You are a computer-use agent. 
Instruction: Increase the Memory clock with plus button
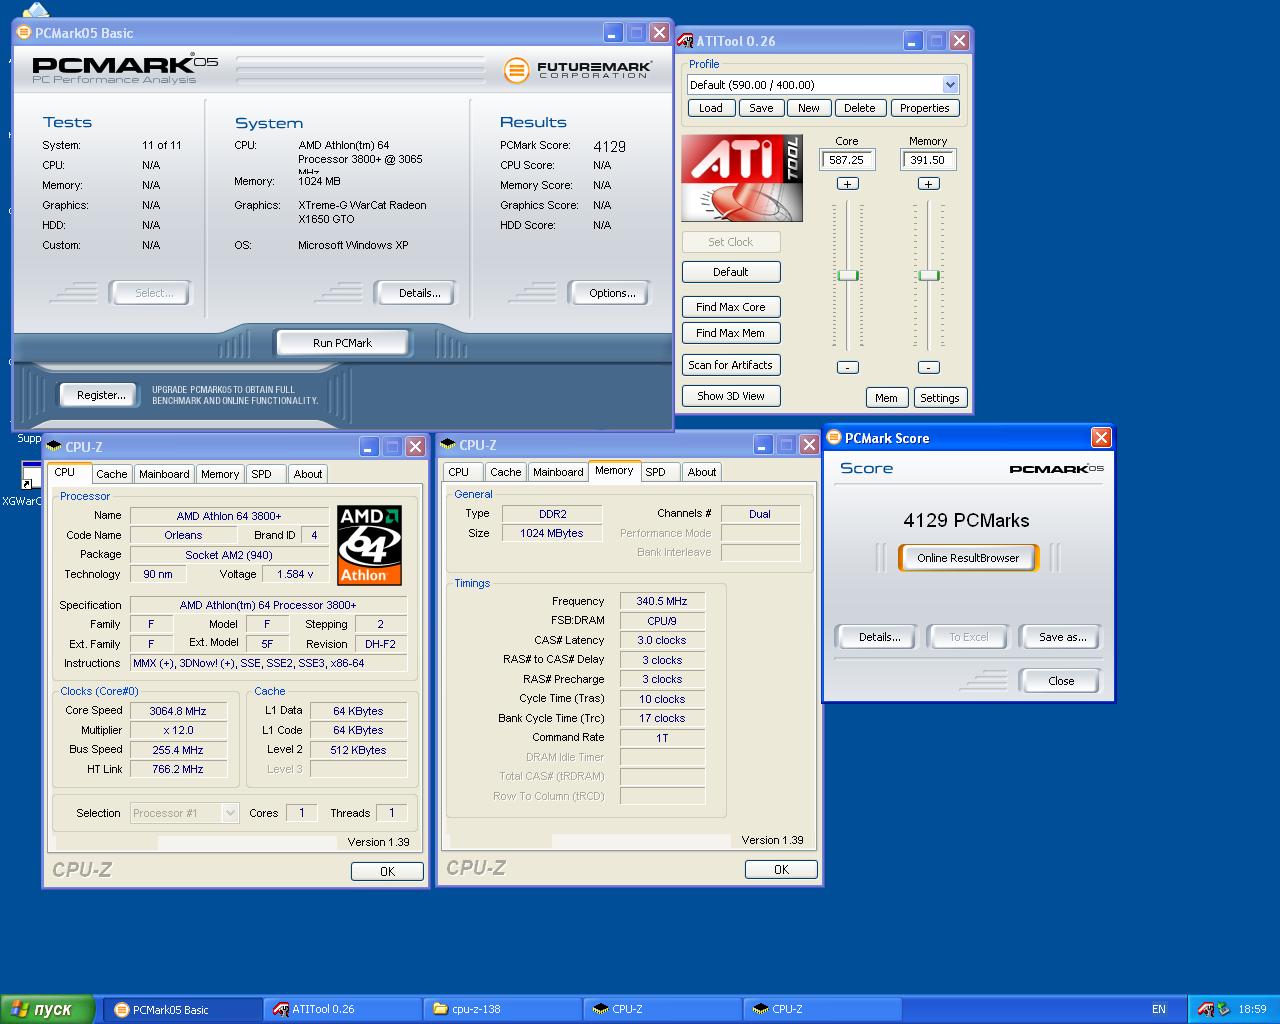[928, 184]
